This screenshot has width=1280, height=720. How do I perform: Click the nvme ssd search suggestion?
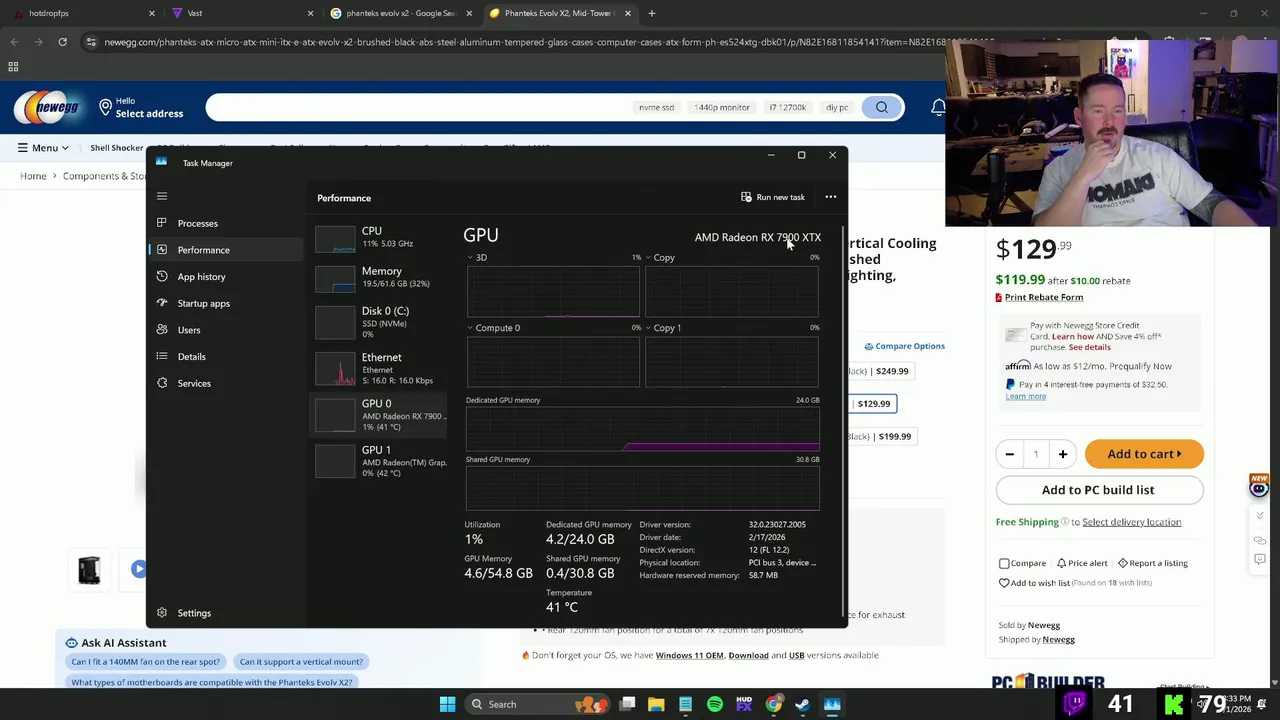click(x=656, y=107)
